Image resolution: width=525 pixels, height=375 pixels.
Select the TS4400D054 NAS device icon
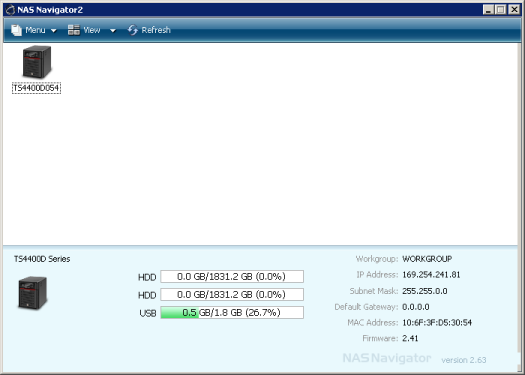[36, 62]
